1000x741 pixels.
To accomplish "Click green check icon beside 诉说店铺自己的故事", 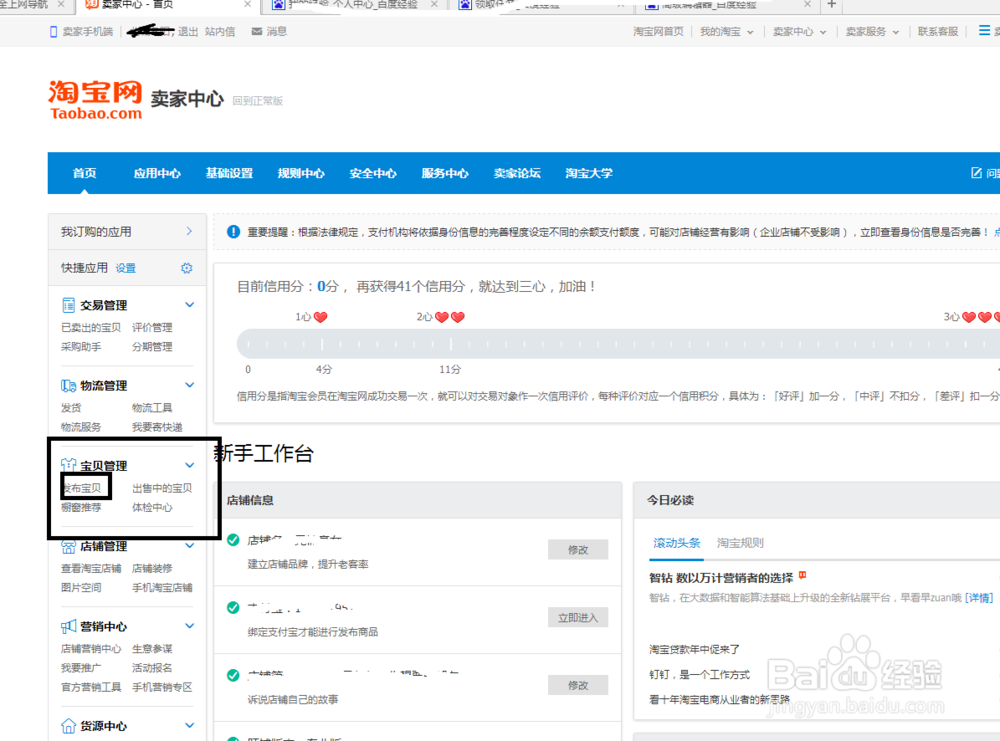I will (233, 675).
